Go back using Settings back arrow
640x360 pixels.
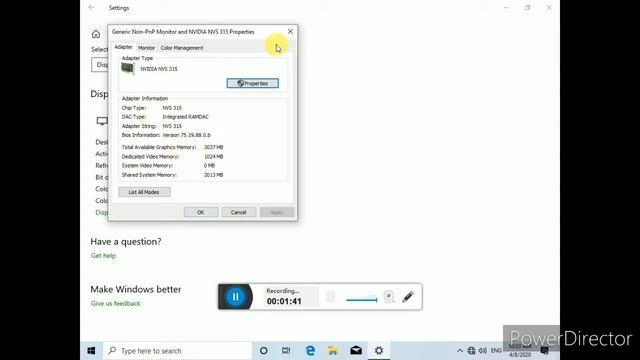coord(91,7)
